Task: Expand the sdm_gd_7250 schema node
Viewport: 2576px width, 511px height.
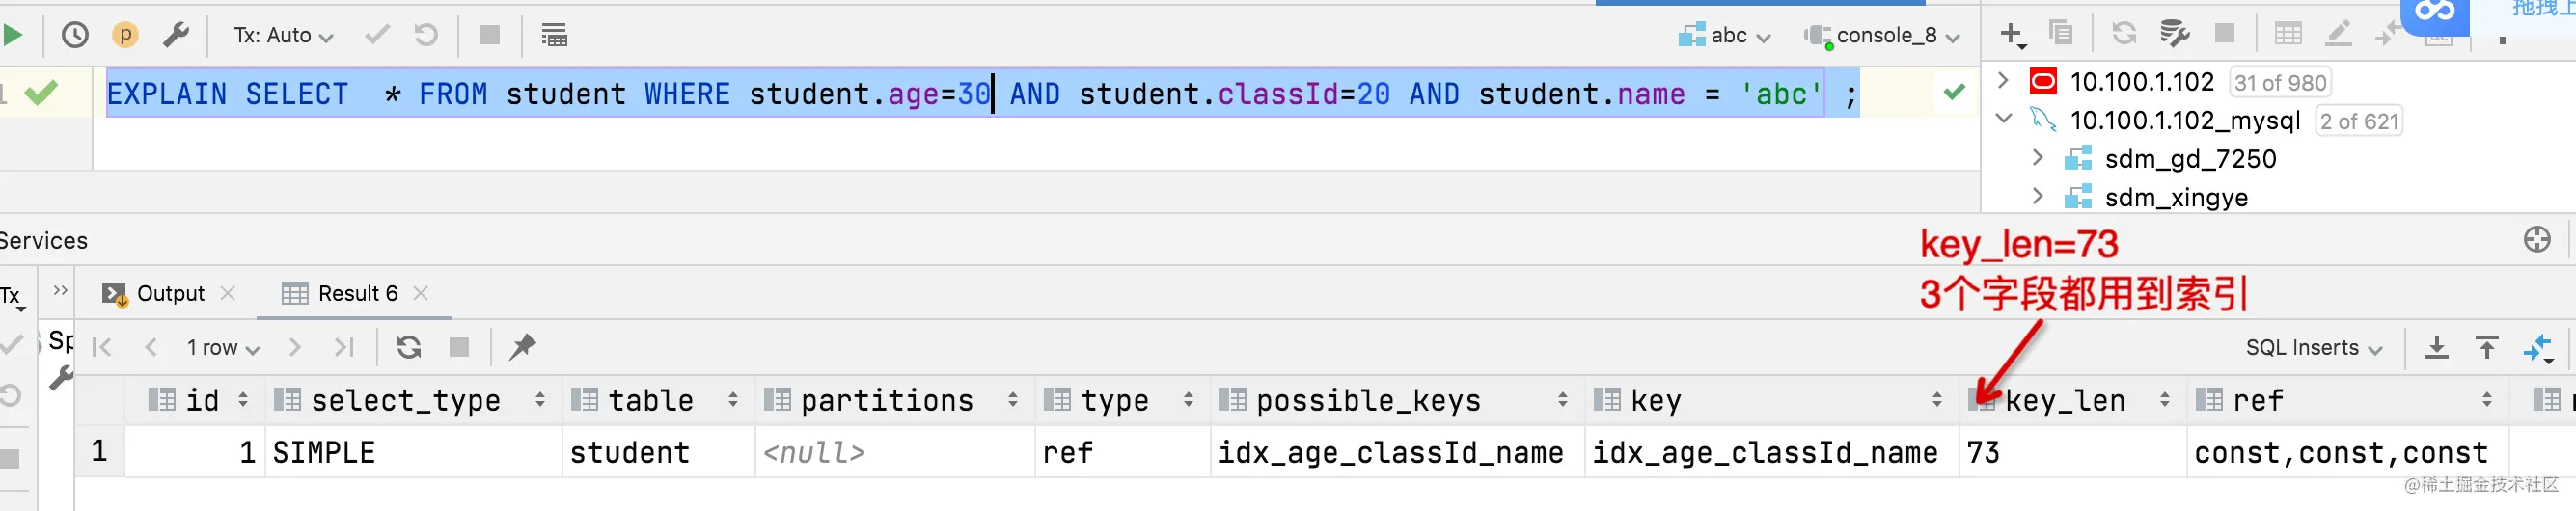Action: click(x=2037, y=158)
